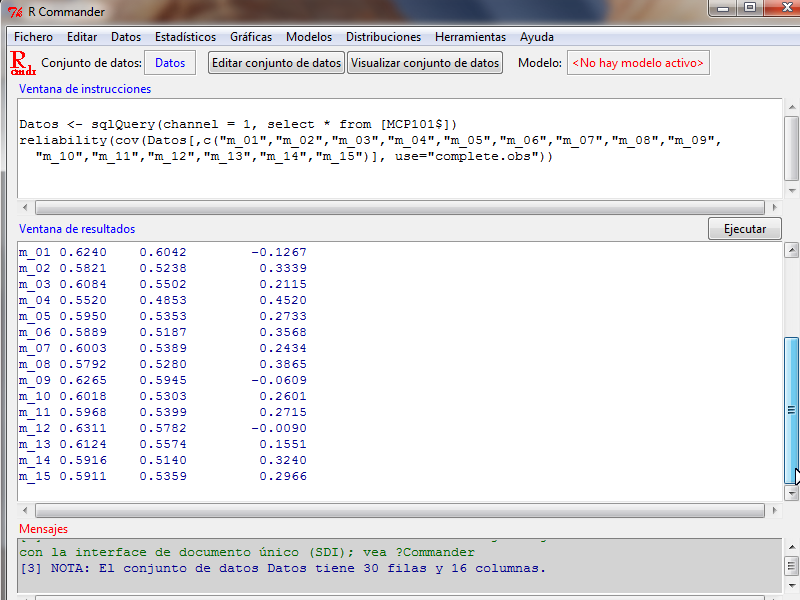The width and height of the screenshot is (800, 600).
Task: Open the Fichero menu
Action: click(33, 37)
